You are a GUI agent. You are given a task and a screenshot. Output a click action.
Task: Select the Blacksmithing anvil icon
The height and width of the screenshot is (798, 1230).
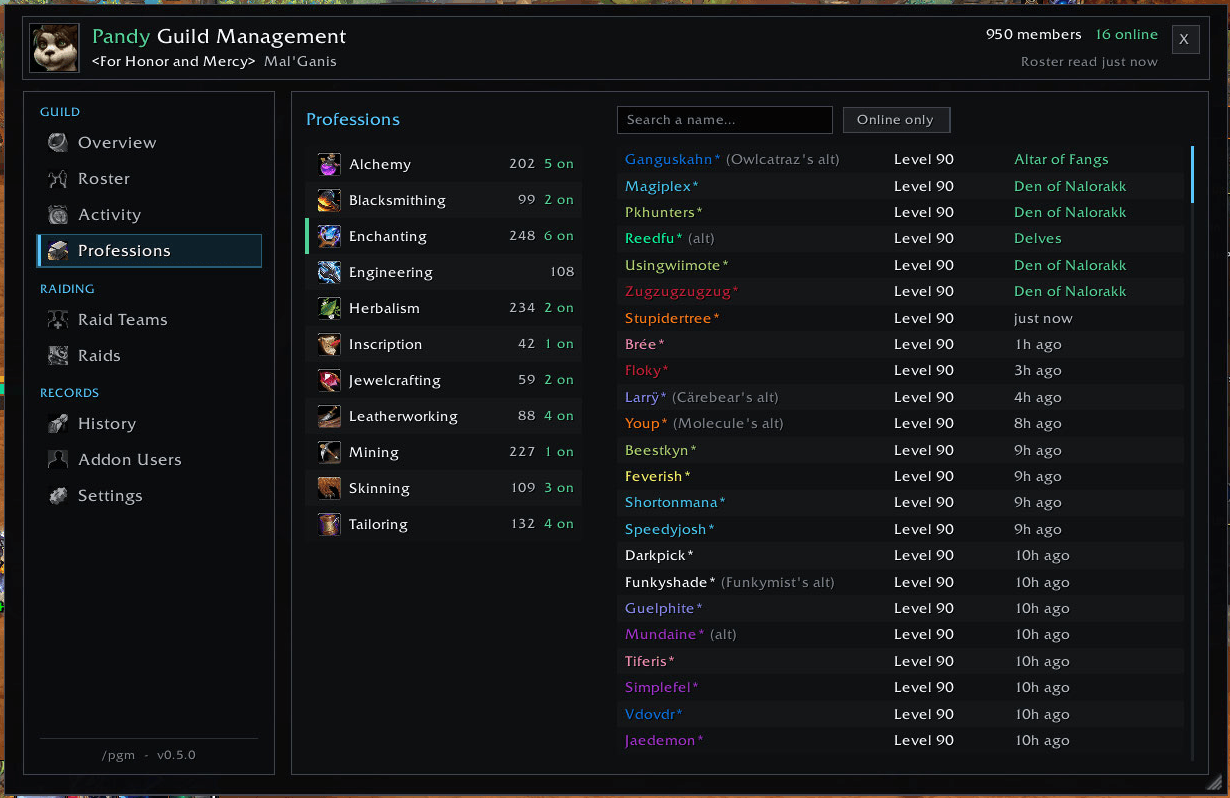[x=329, y=200]
